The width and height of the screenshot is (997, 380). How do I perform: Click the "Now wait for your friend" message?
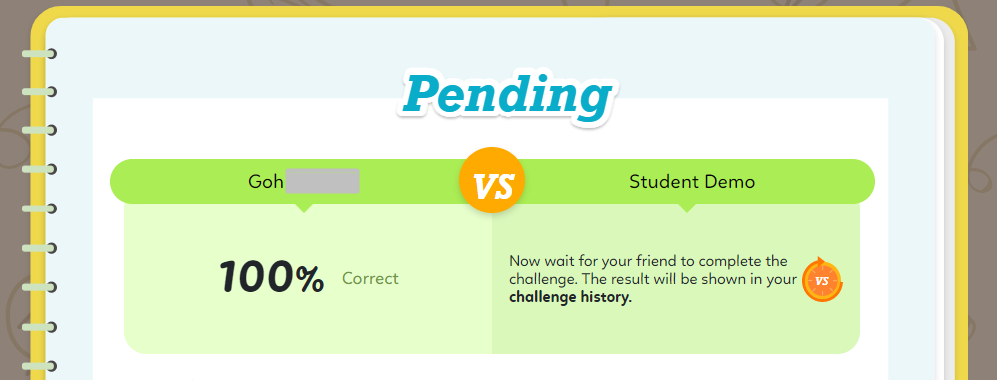tap(648, 261)
